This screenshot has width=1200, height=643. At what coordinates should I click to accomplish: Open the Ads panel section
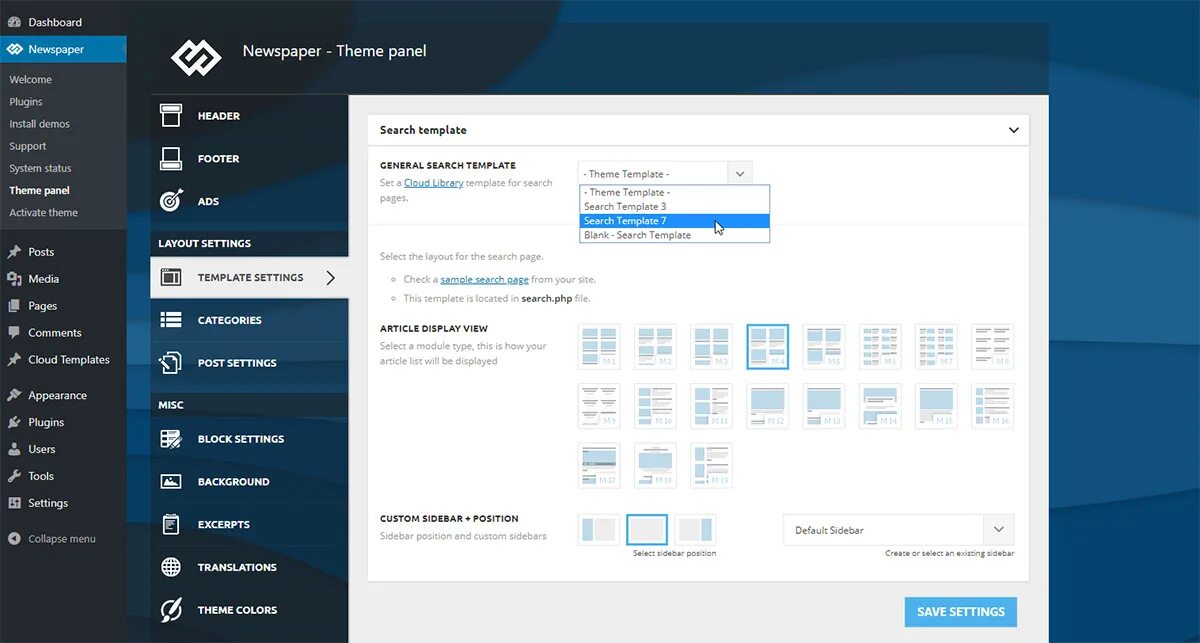click(249, 201)
